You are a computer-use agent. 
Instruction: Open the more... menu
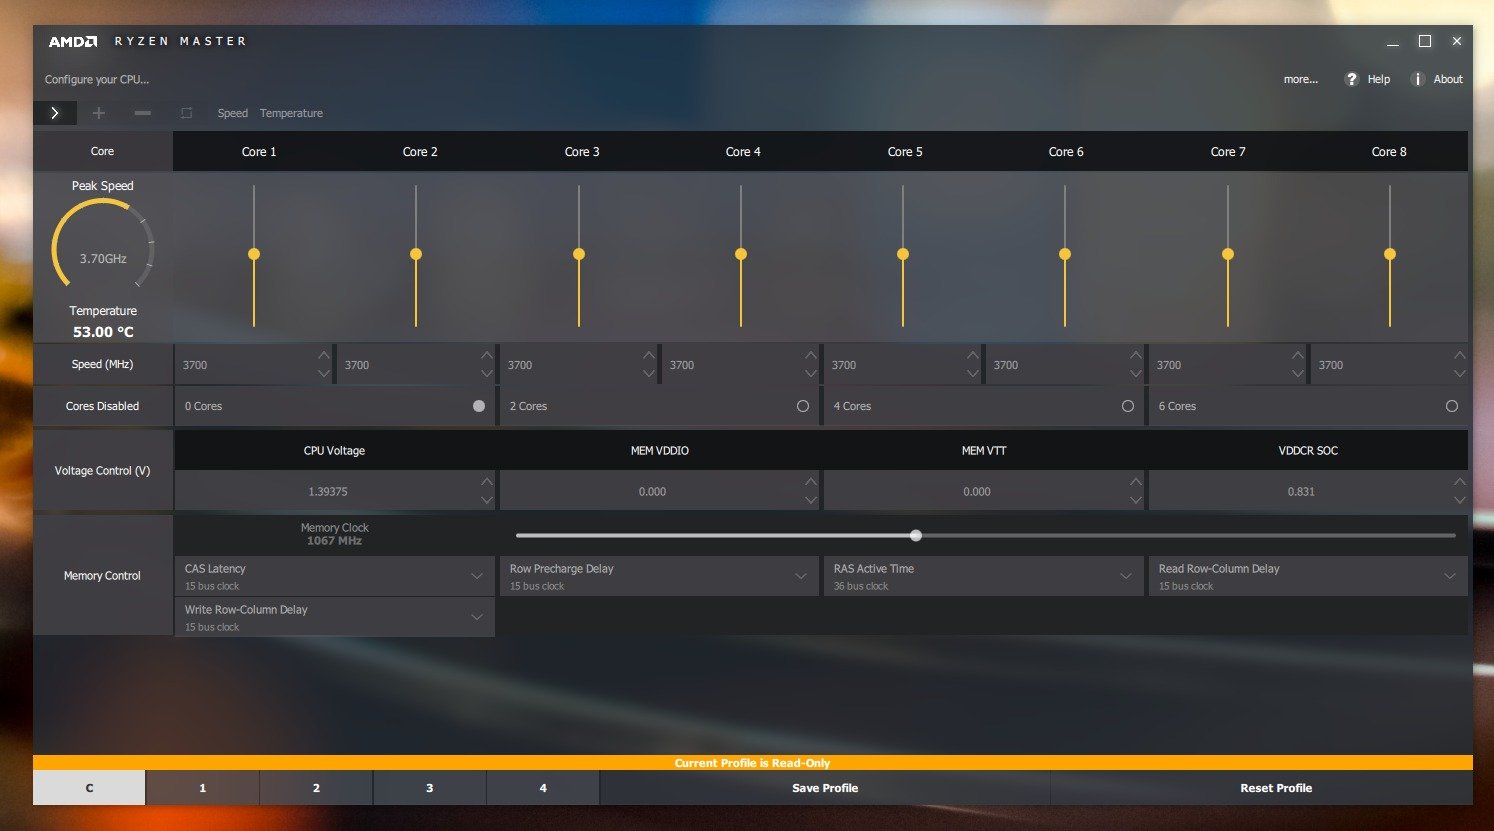[1301, 79]
